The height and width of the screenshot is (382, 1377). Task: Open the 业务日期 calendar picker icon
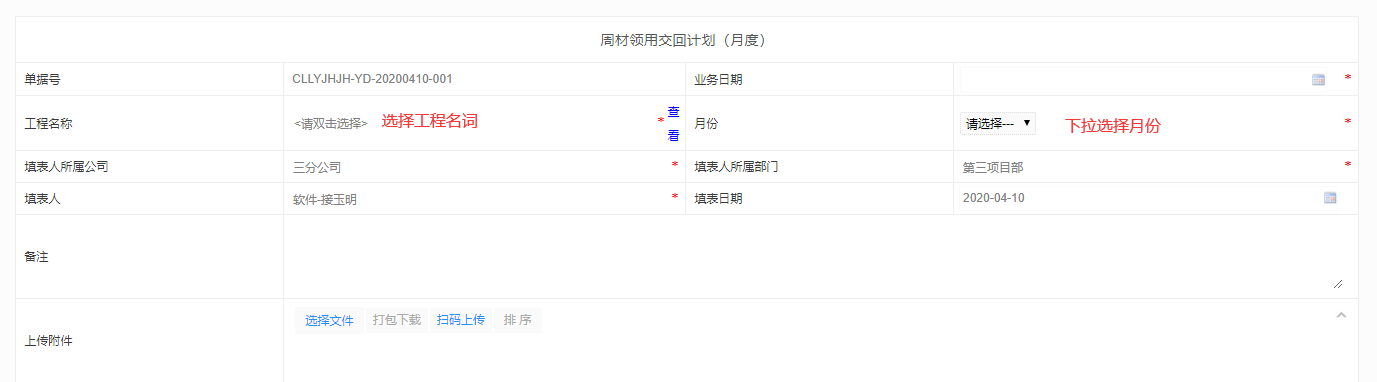[x=1318, y=79]
